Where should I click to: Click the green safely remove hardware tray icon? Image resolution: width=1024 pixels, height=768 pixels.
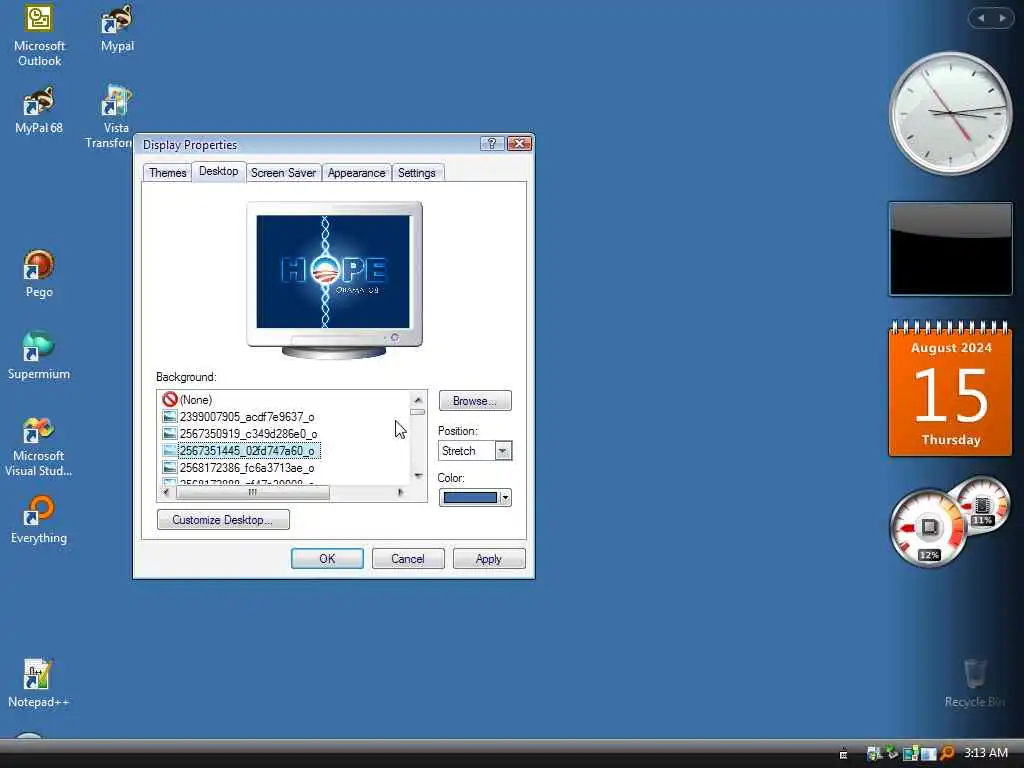(892, 752)
